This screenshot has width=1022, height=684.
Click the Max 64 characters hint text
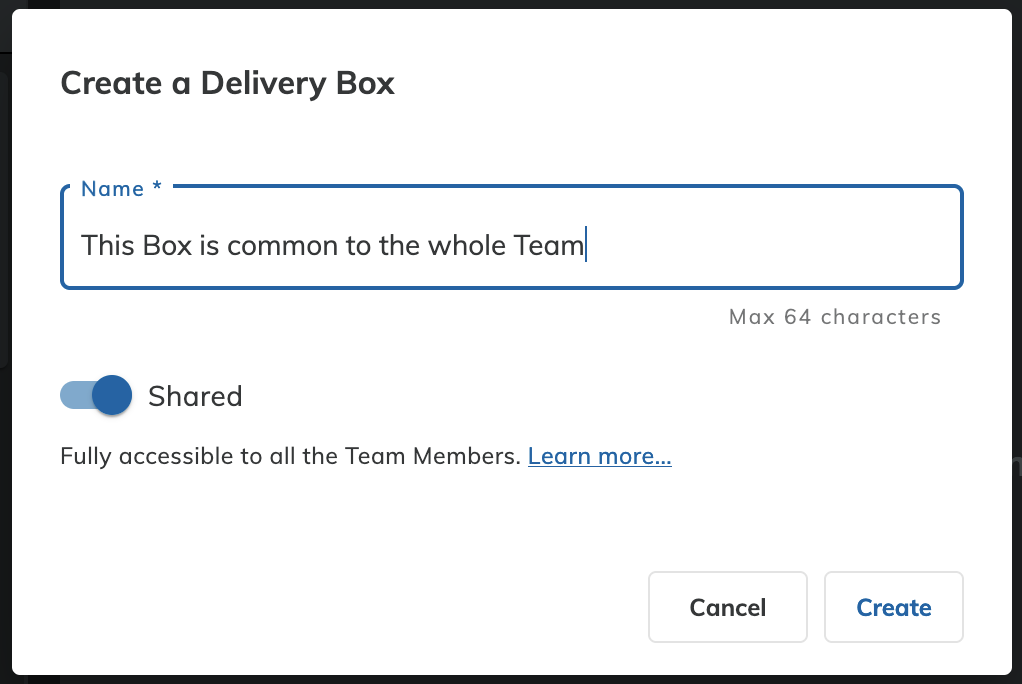coord(835,317)
